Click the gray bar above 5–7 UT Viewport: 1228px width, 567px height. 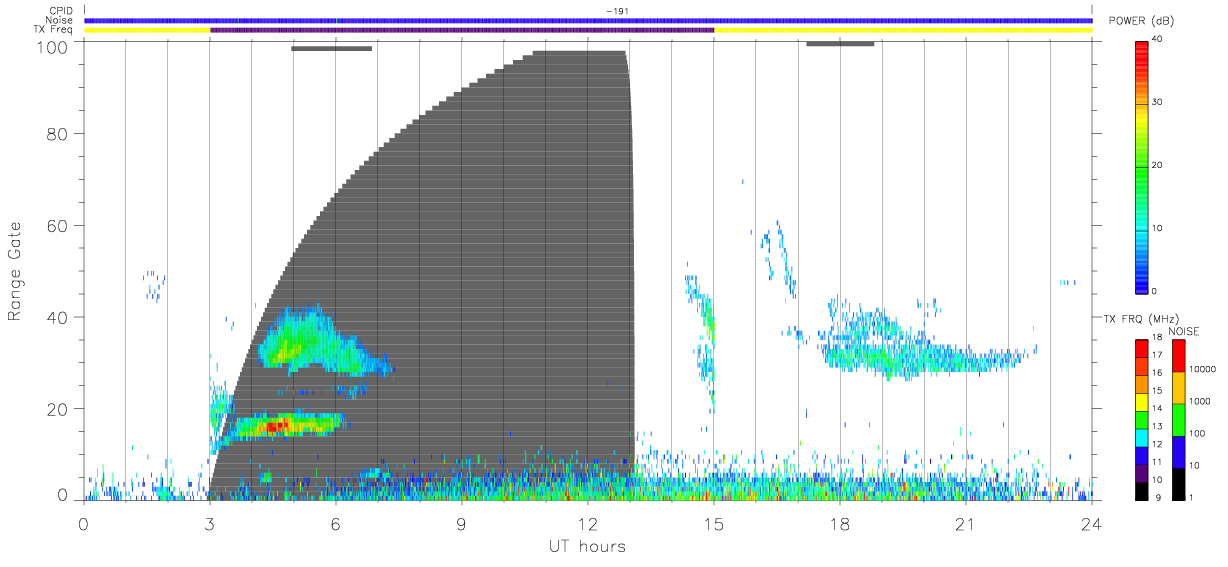pyautogui.click(x=331, y=48)
